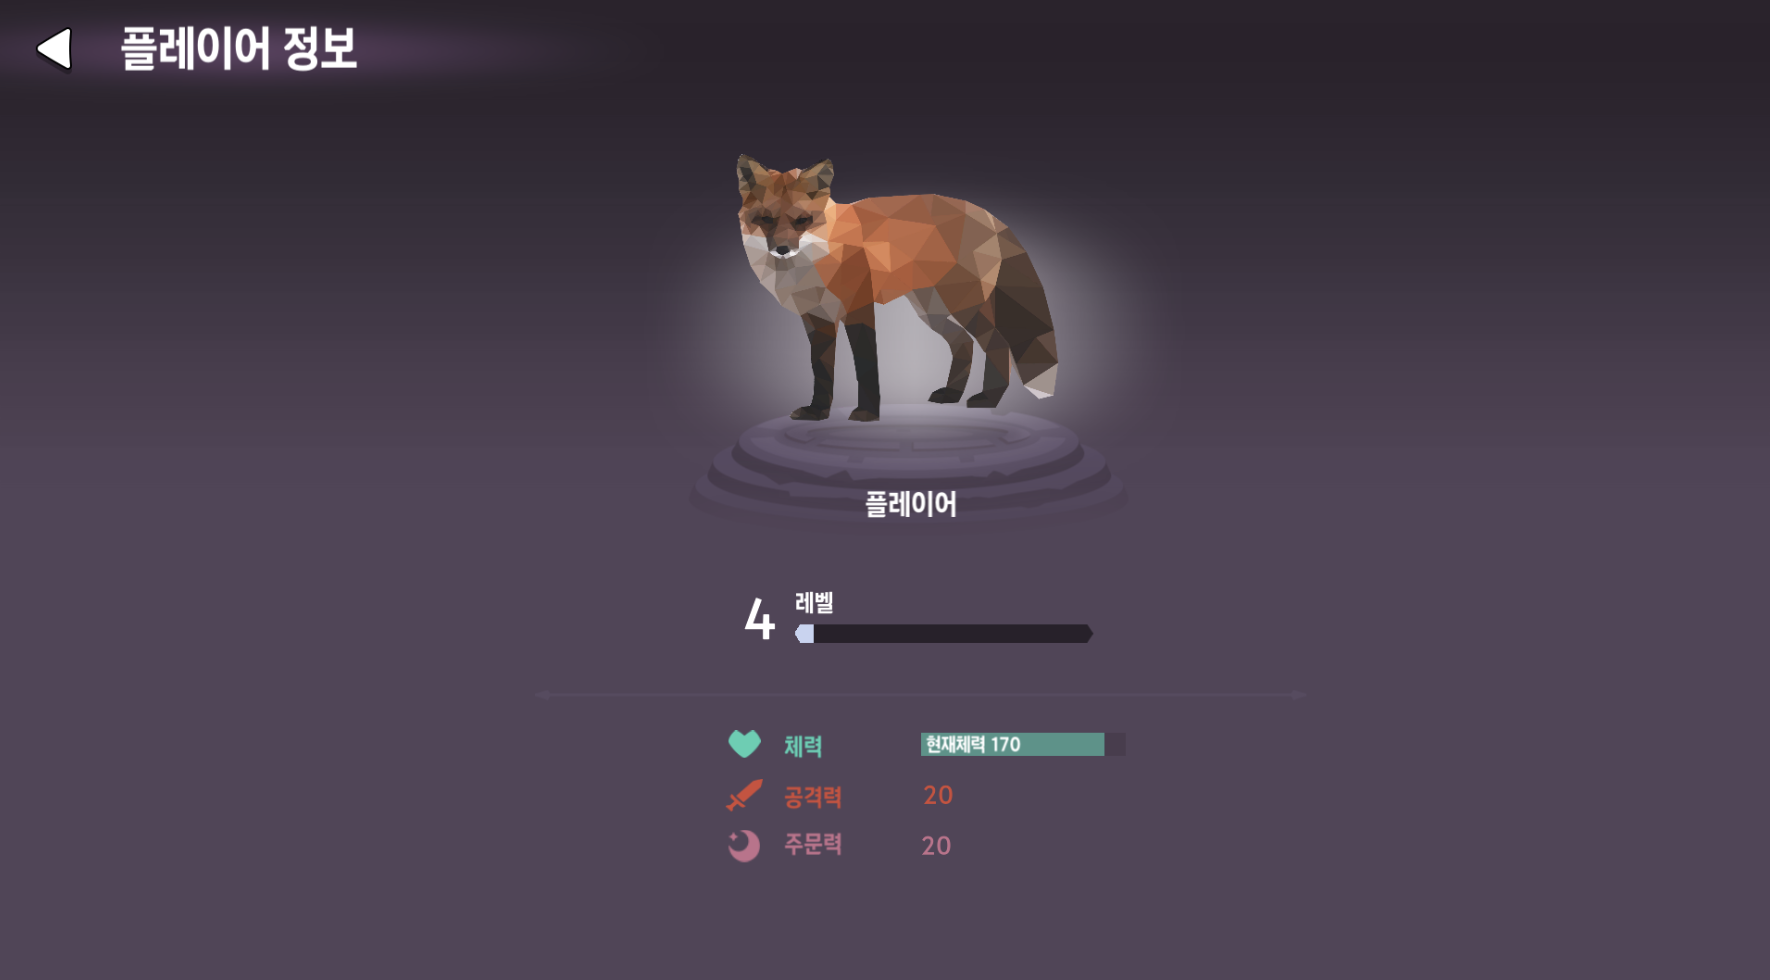Screen dimensions: 1770x980
Task: Select the low-poly fox character model
Action: [895, 288]
